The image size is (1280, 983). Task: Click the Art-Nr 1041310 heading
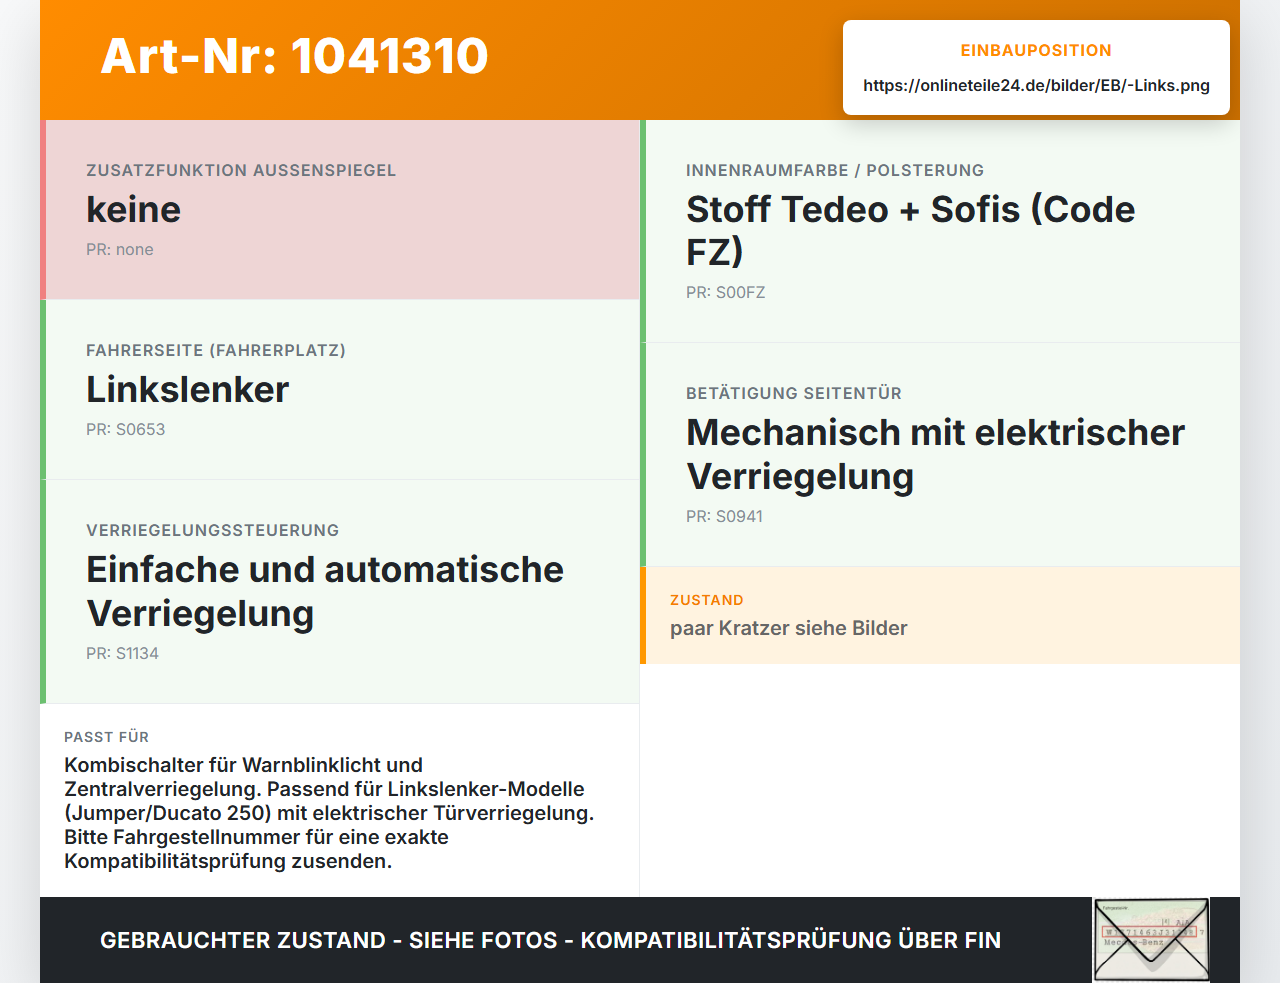pos(294,56)
